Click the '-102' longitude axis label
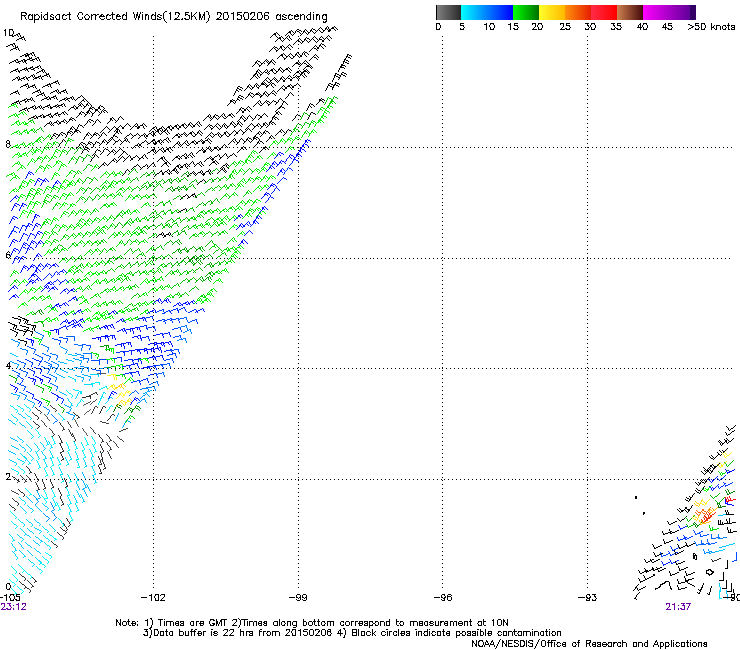Viewport: 740px width, 650px height. coord(153,598)
